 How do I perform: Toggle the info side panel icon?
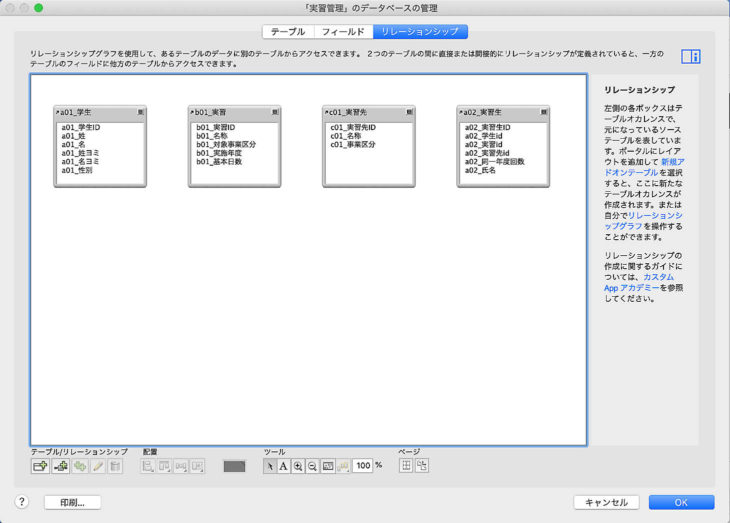coord(690,57)
